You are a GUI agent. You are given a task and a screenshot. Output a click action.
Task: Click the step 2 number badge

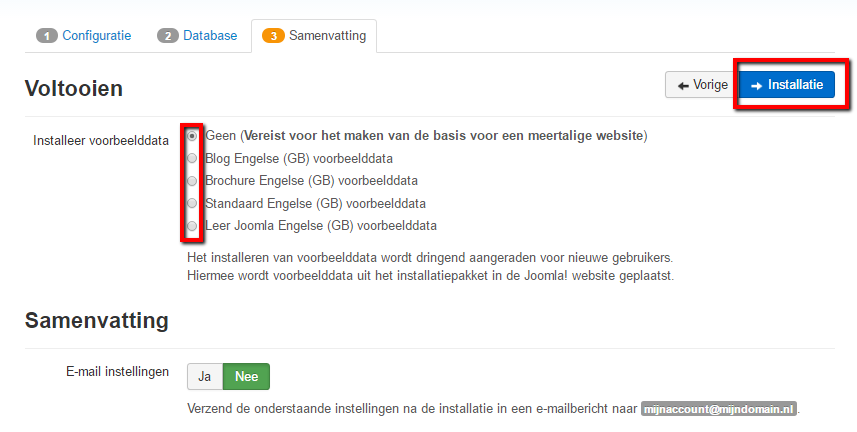pyautogui.click(x=168, y=36)
